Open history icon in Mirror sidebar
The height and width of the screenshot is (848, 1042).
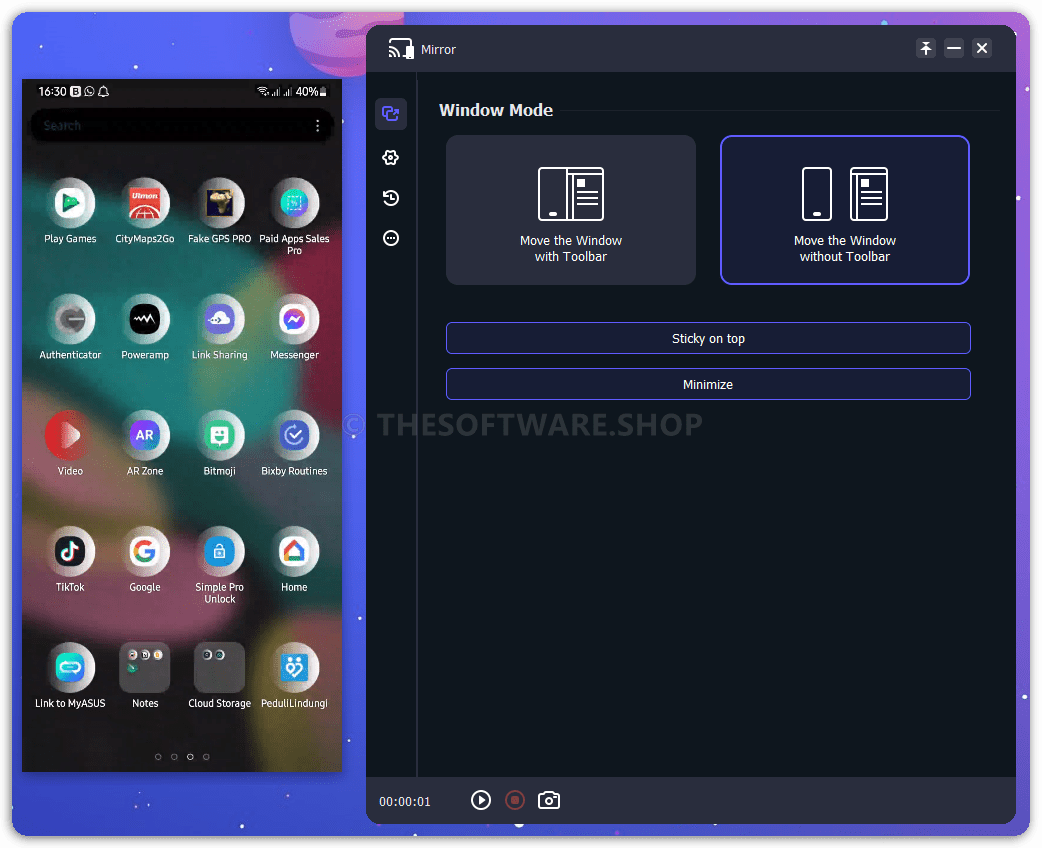[x=391, y=197]
